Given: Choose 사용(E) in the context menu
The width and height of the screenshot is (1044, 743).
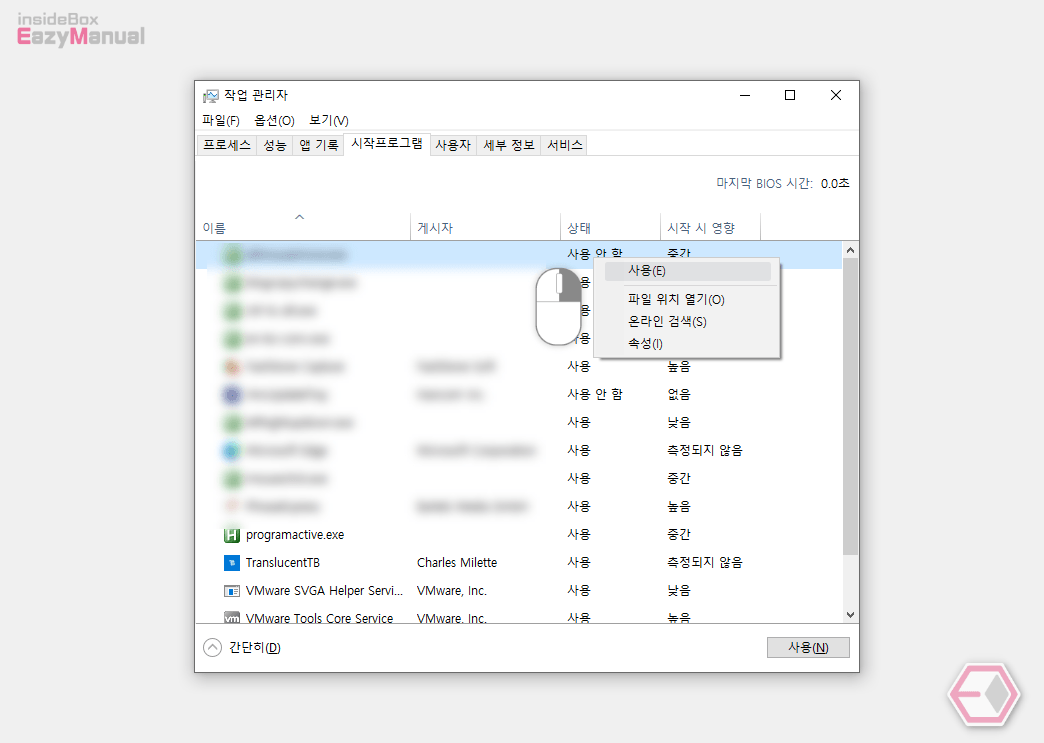Looking at the screenshot, I should click(x=687, y=271).
